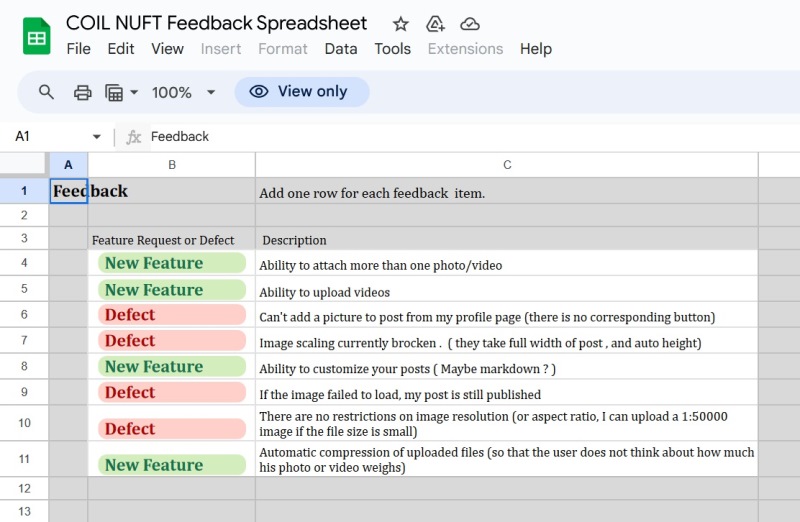Open the Name box dropdown arrow

[x=97, y=137]
